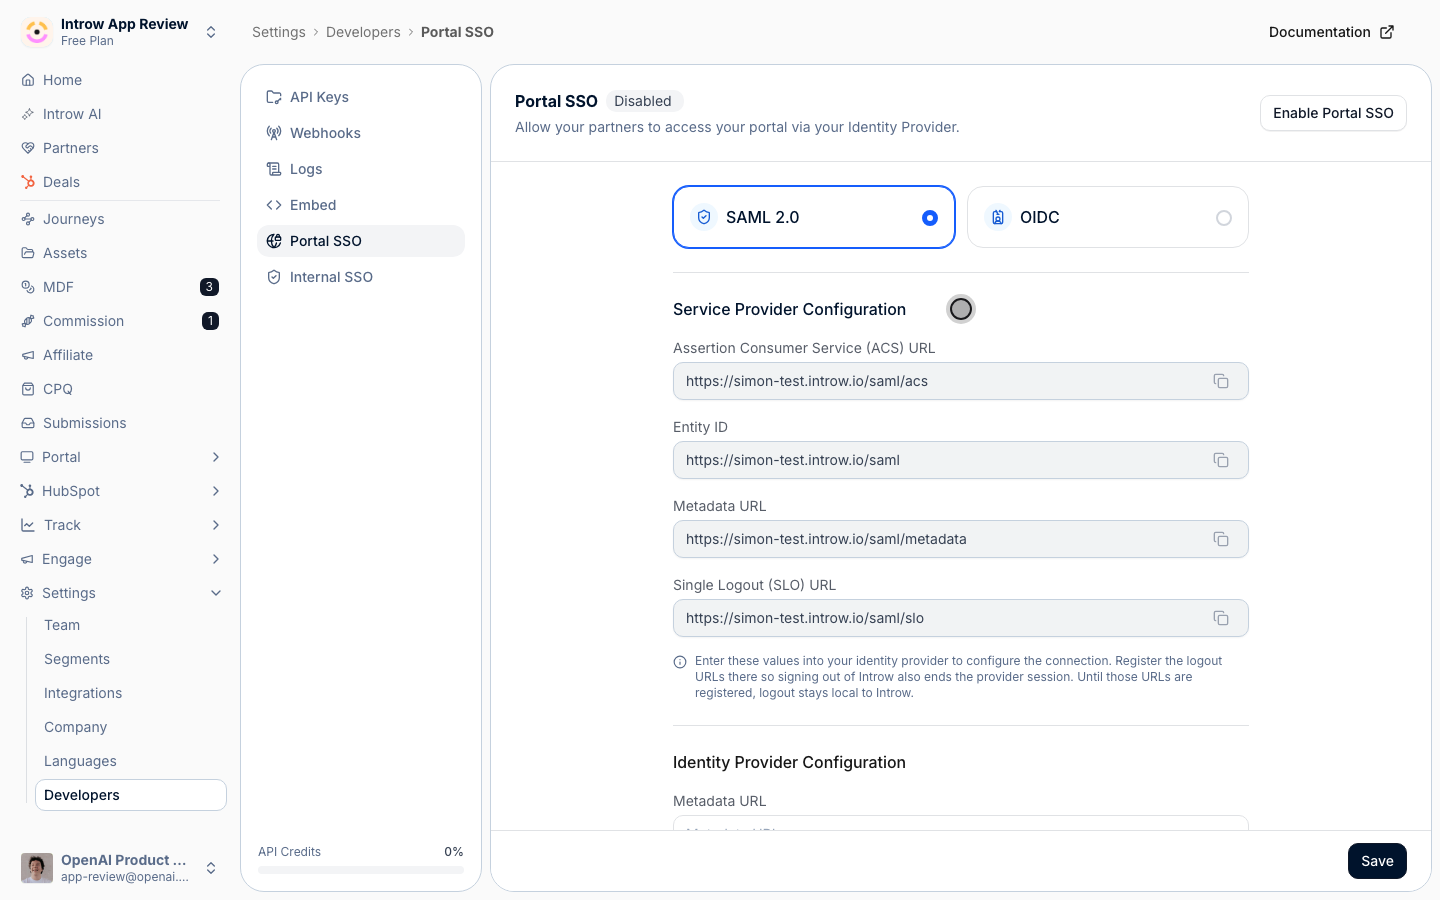
Task: Open Internal SSO in the Developers menu
Action: click(x=361, y=277)
